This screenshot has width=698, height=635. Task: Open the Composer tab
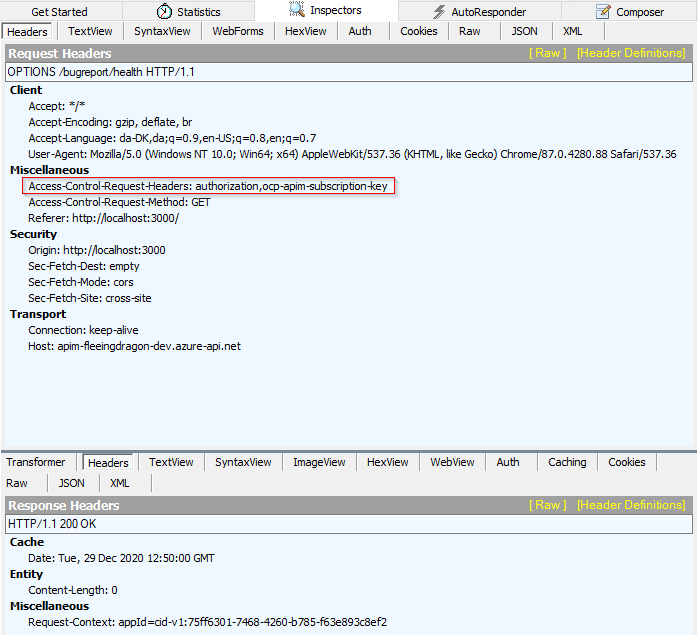[629, 12]
